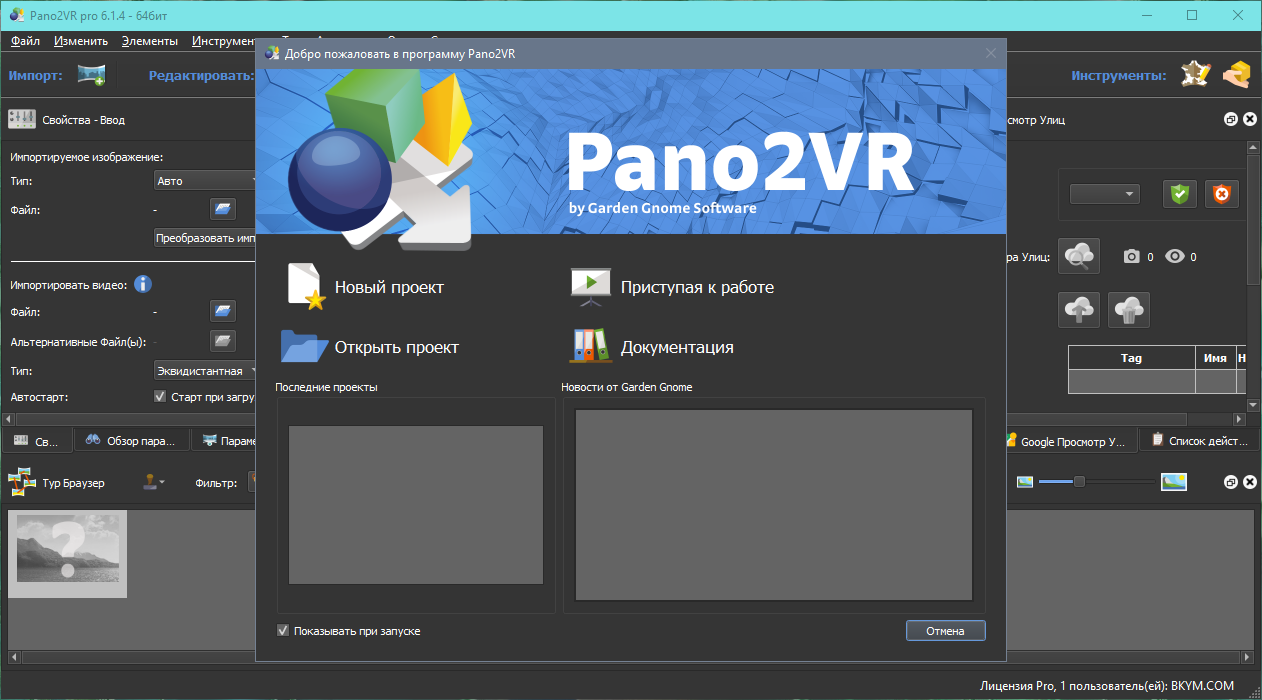The image size is (1262, 700).
Task: Click the blue info icon beside Импортировать видео
Action: [143, 285]
